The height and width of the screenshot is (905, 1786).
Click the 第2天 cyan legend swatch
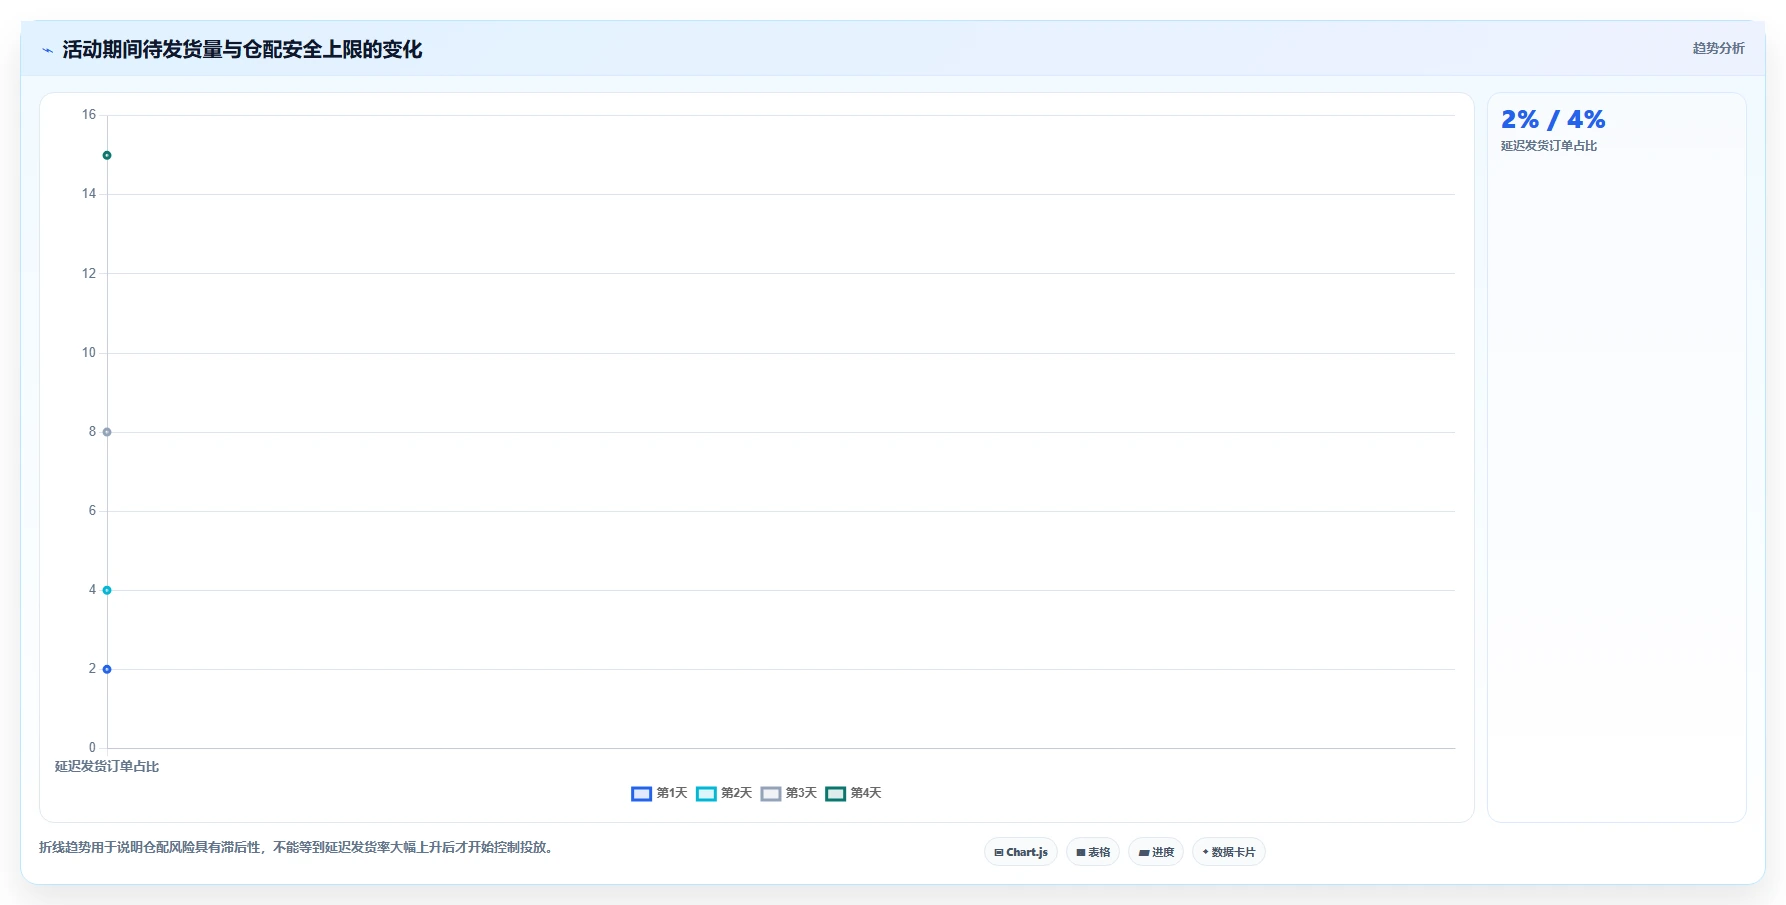coord(706,794)
